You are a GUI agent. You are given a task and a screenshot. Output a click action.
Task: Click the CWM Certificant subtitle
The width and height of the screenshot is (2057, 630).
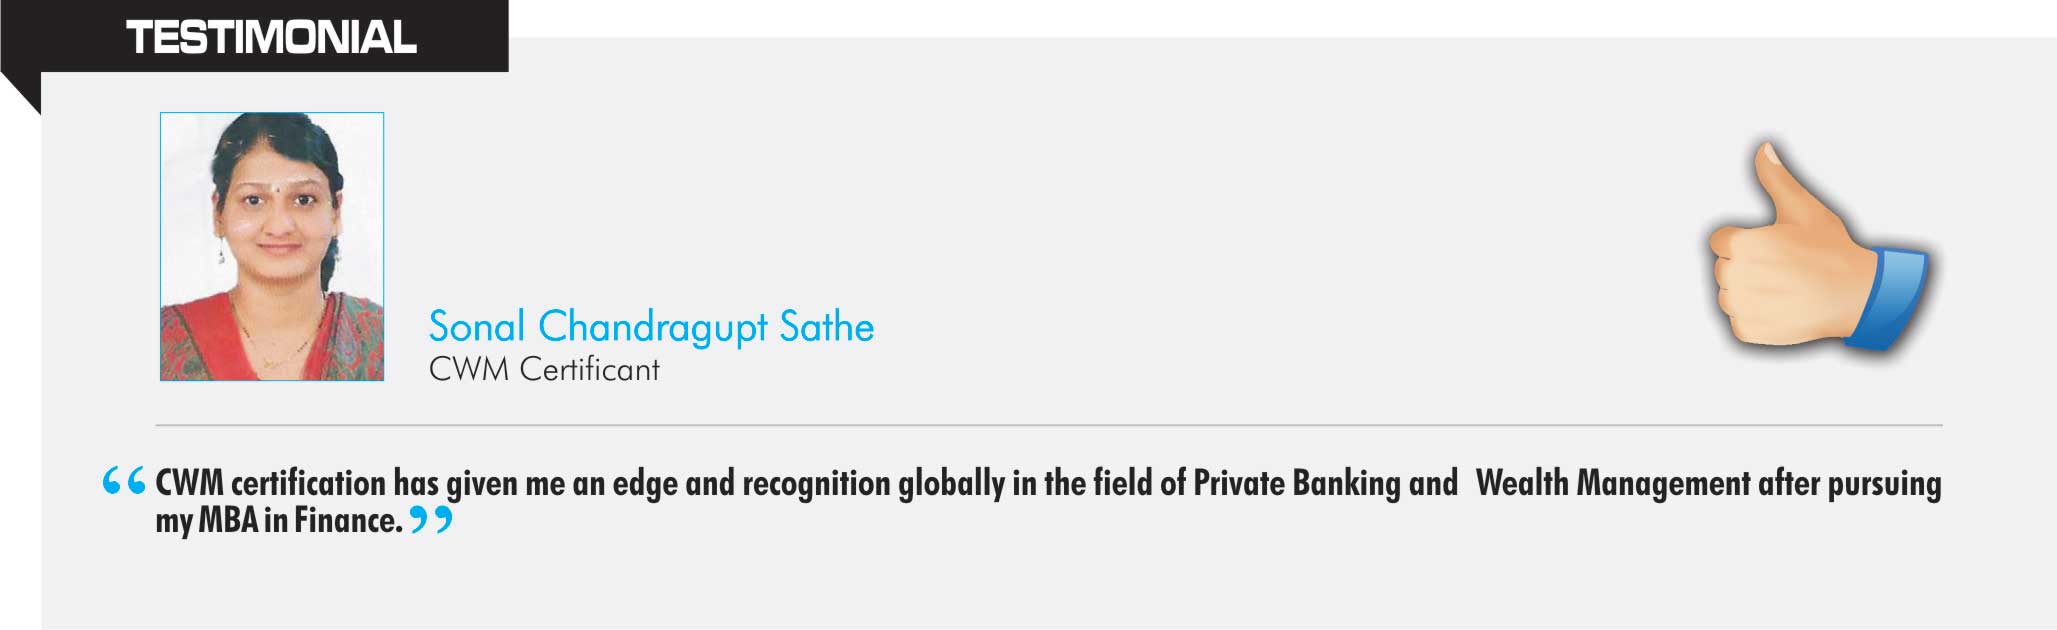pos(544,369)
